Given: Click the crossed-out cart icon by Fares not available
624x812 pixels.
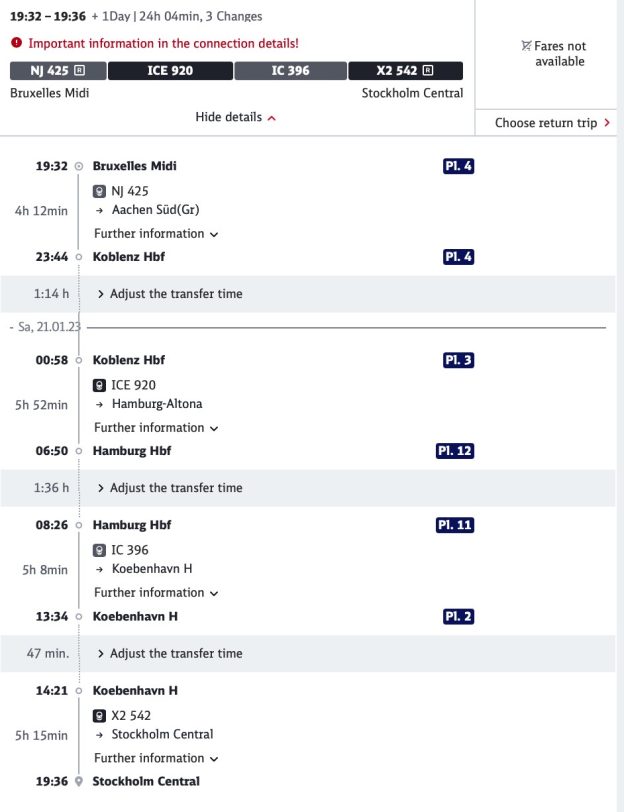Looking at the screenshot, I should coord(526,46).
